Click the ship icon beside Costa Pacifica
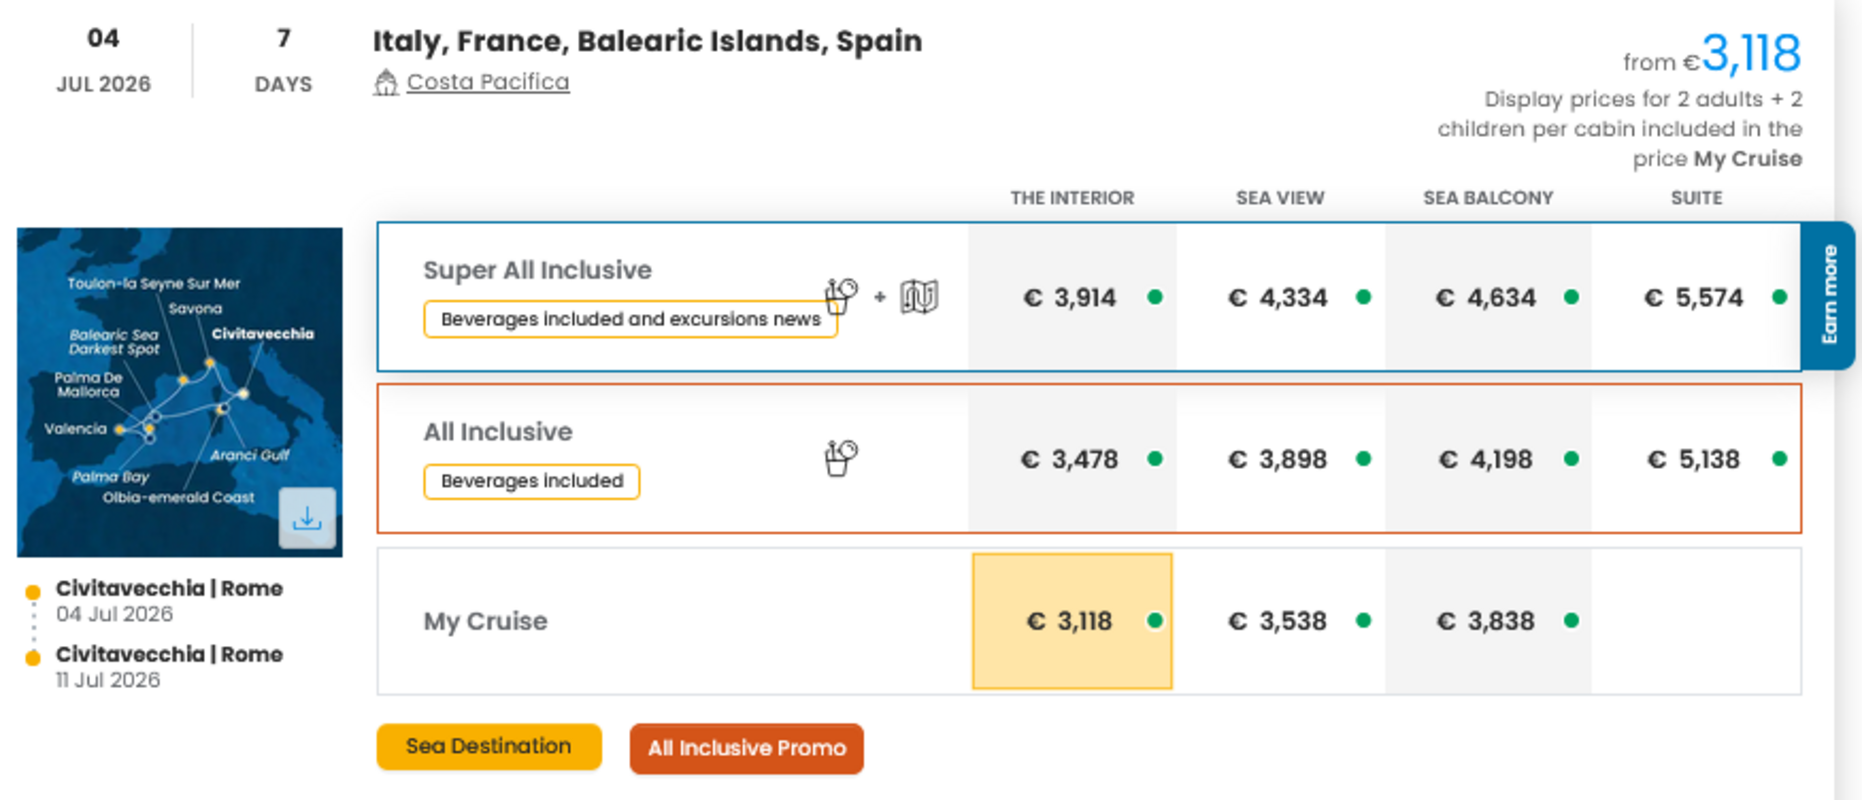The image size is (1862, 800). 385,83
